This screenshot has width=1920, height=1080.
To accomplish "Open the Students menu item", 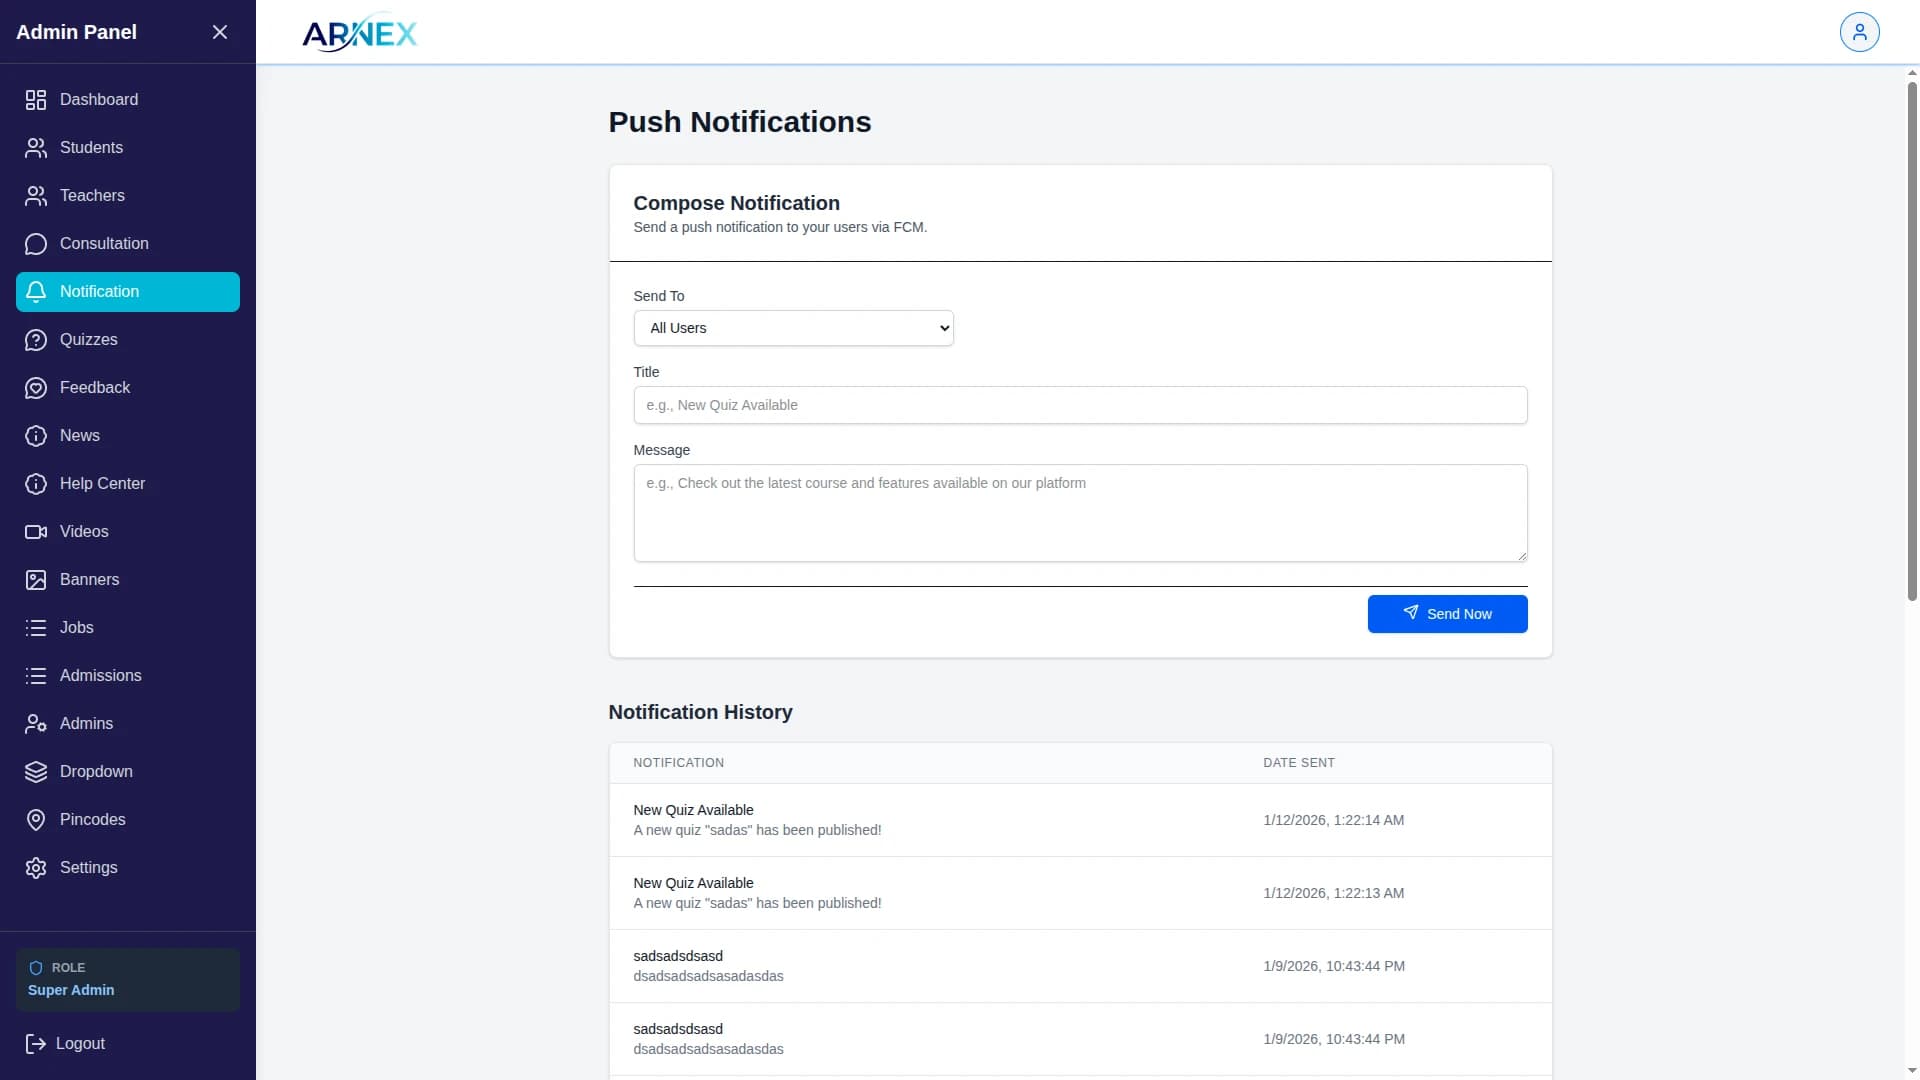I will (91, 148).
